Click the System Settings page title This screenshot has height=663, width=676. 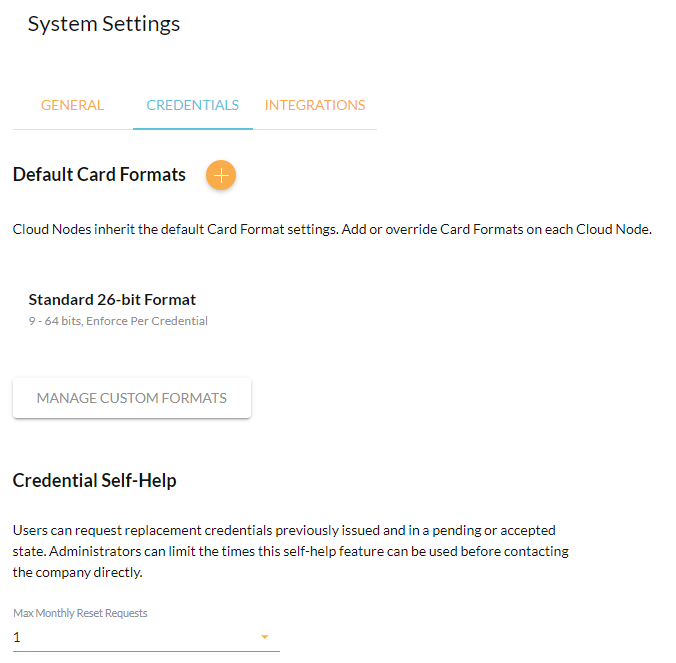tap(104, 24)
